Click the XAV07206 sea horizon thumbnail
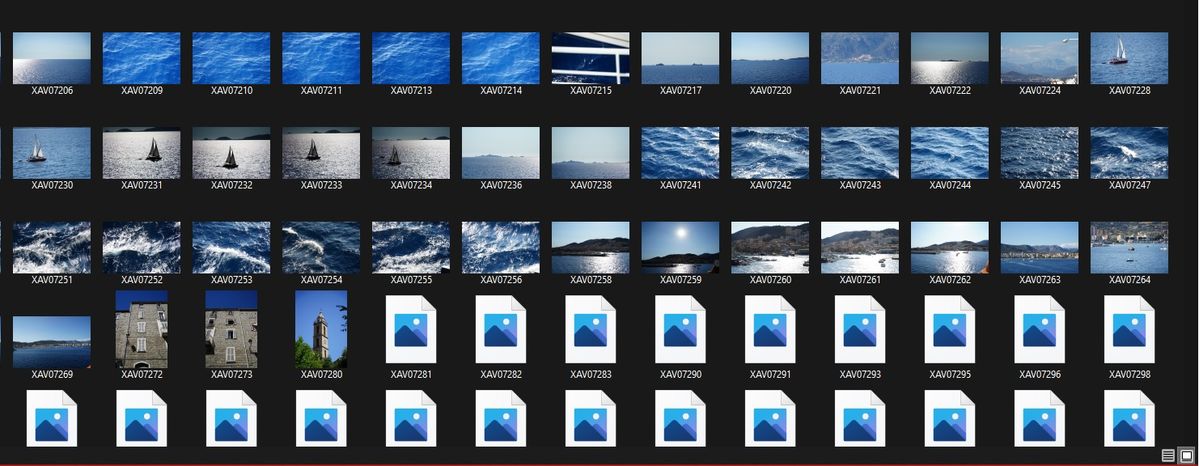1199x466 pixels. [x=52, y=58]
